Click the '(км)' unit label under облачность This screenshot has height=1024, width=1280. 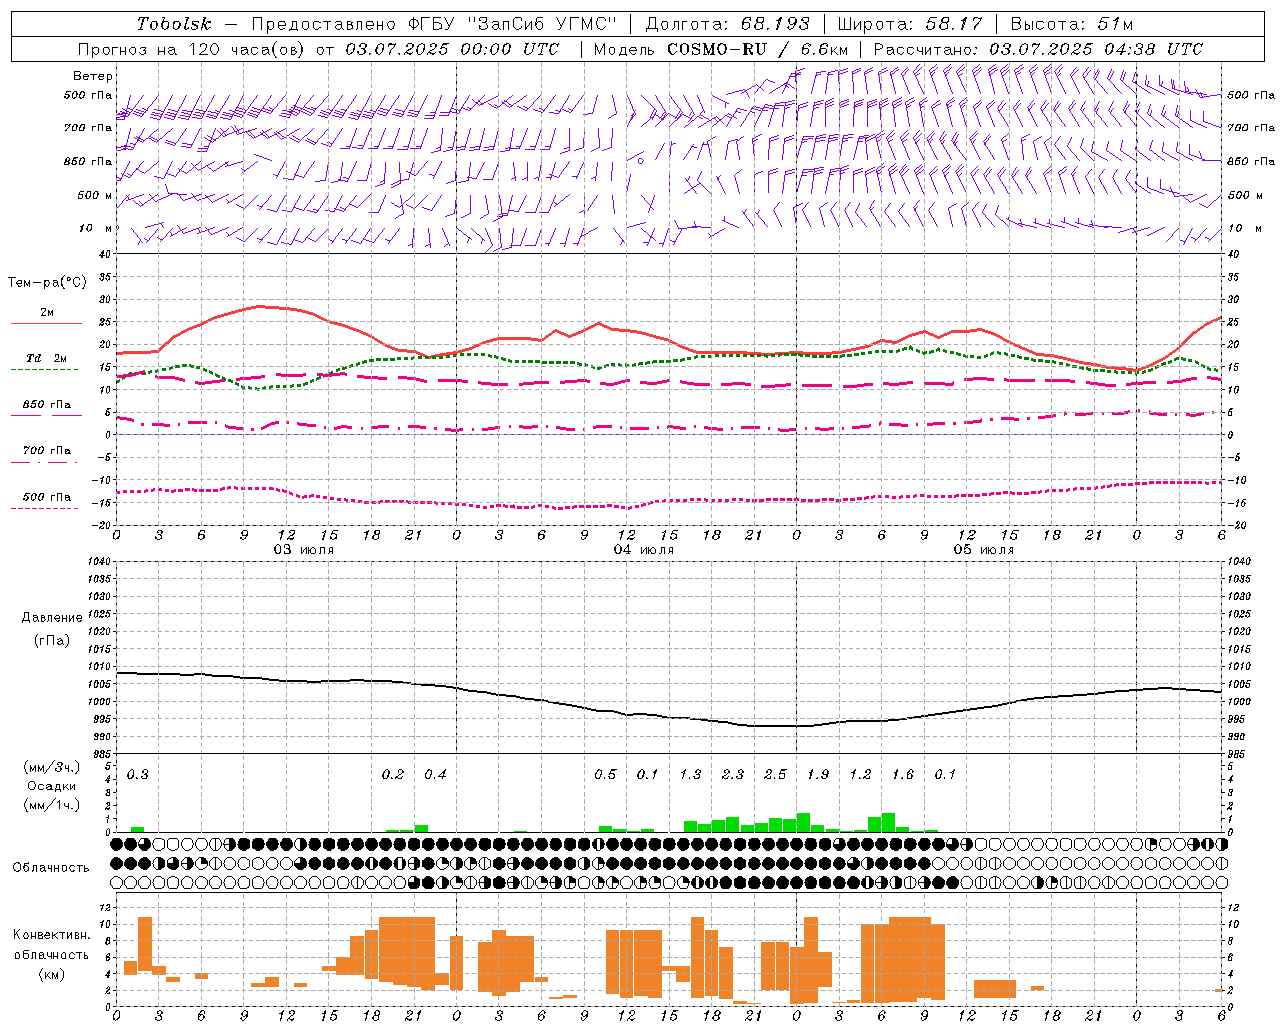coord(51,974)
